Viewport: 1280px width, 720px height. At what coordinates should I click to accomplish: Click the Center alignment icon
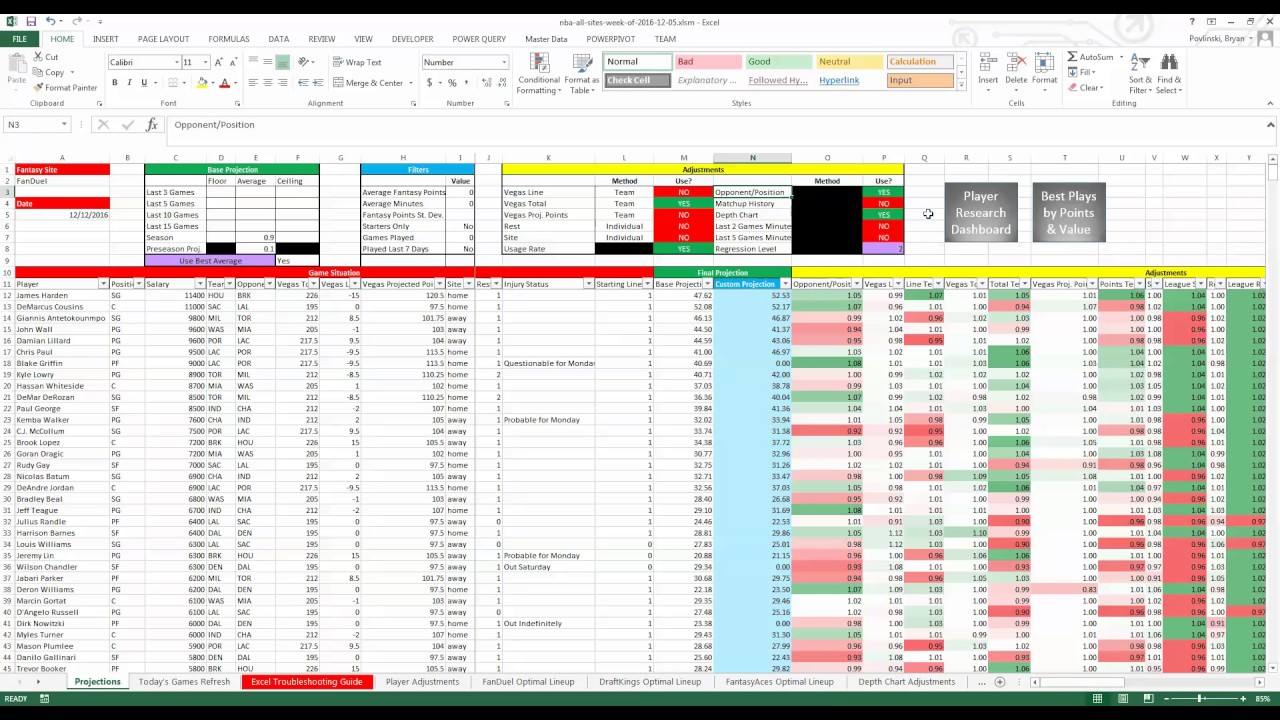pyautogui.click(x=268, y=83)
